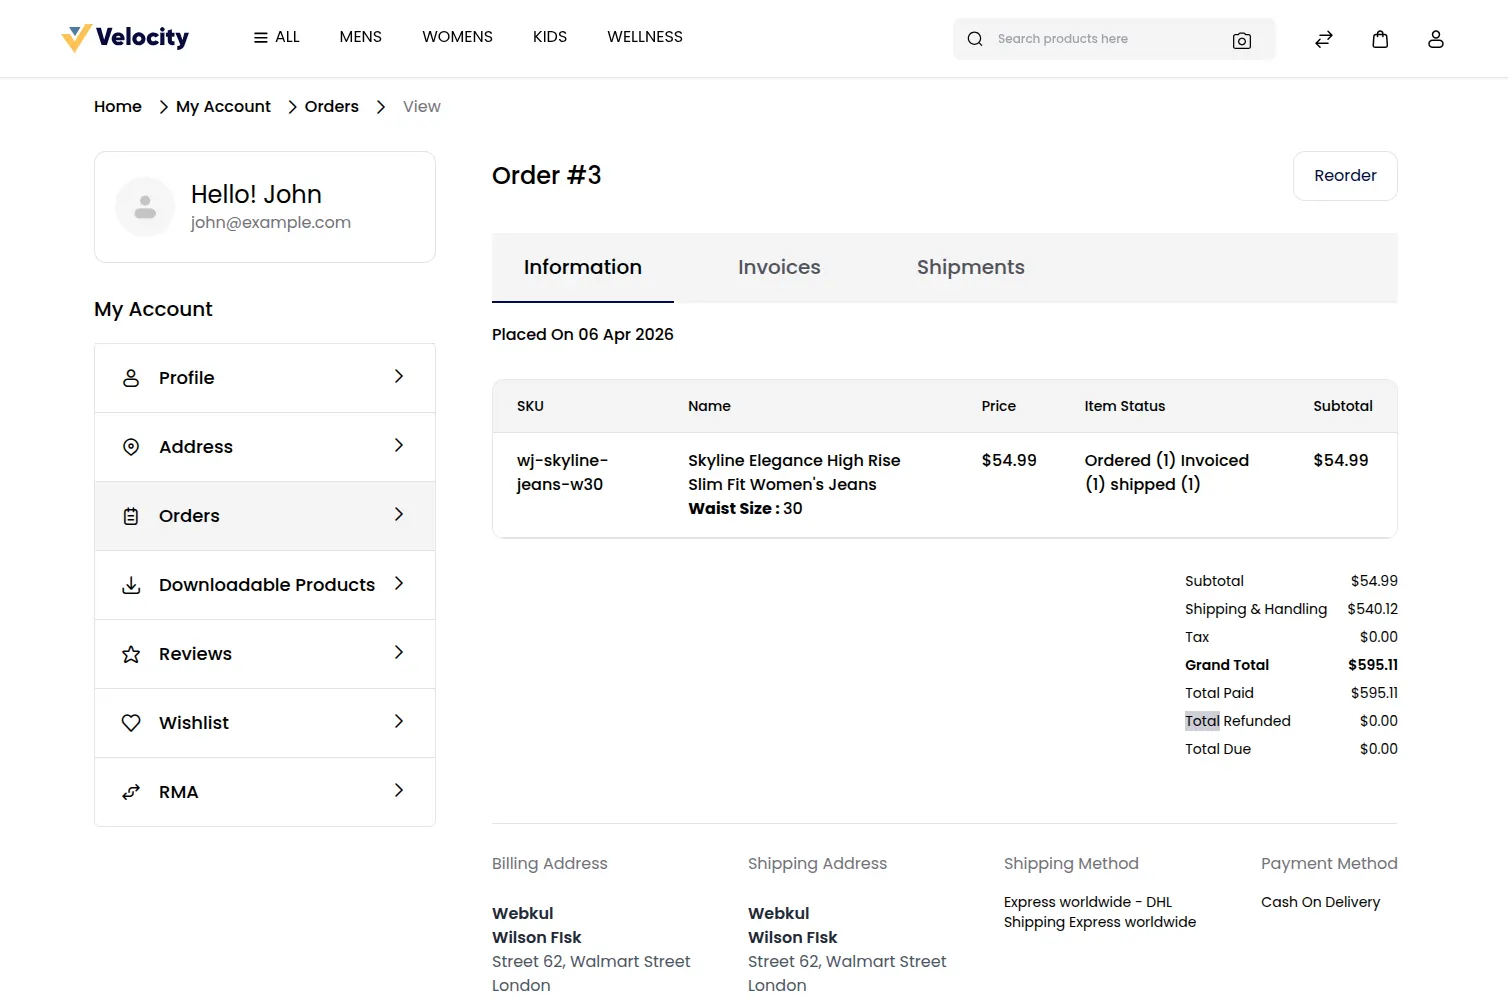Viewport: 1508px width, 1000px height.
Task: Click the Wishlist heart icon
Action: point(131,722)
